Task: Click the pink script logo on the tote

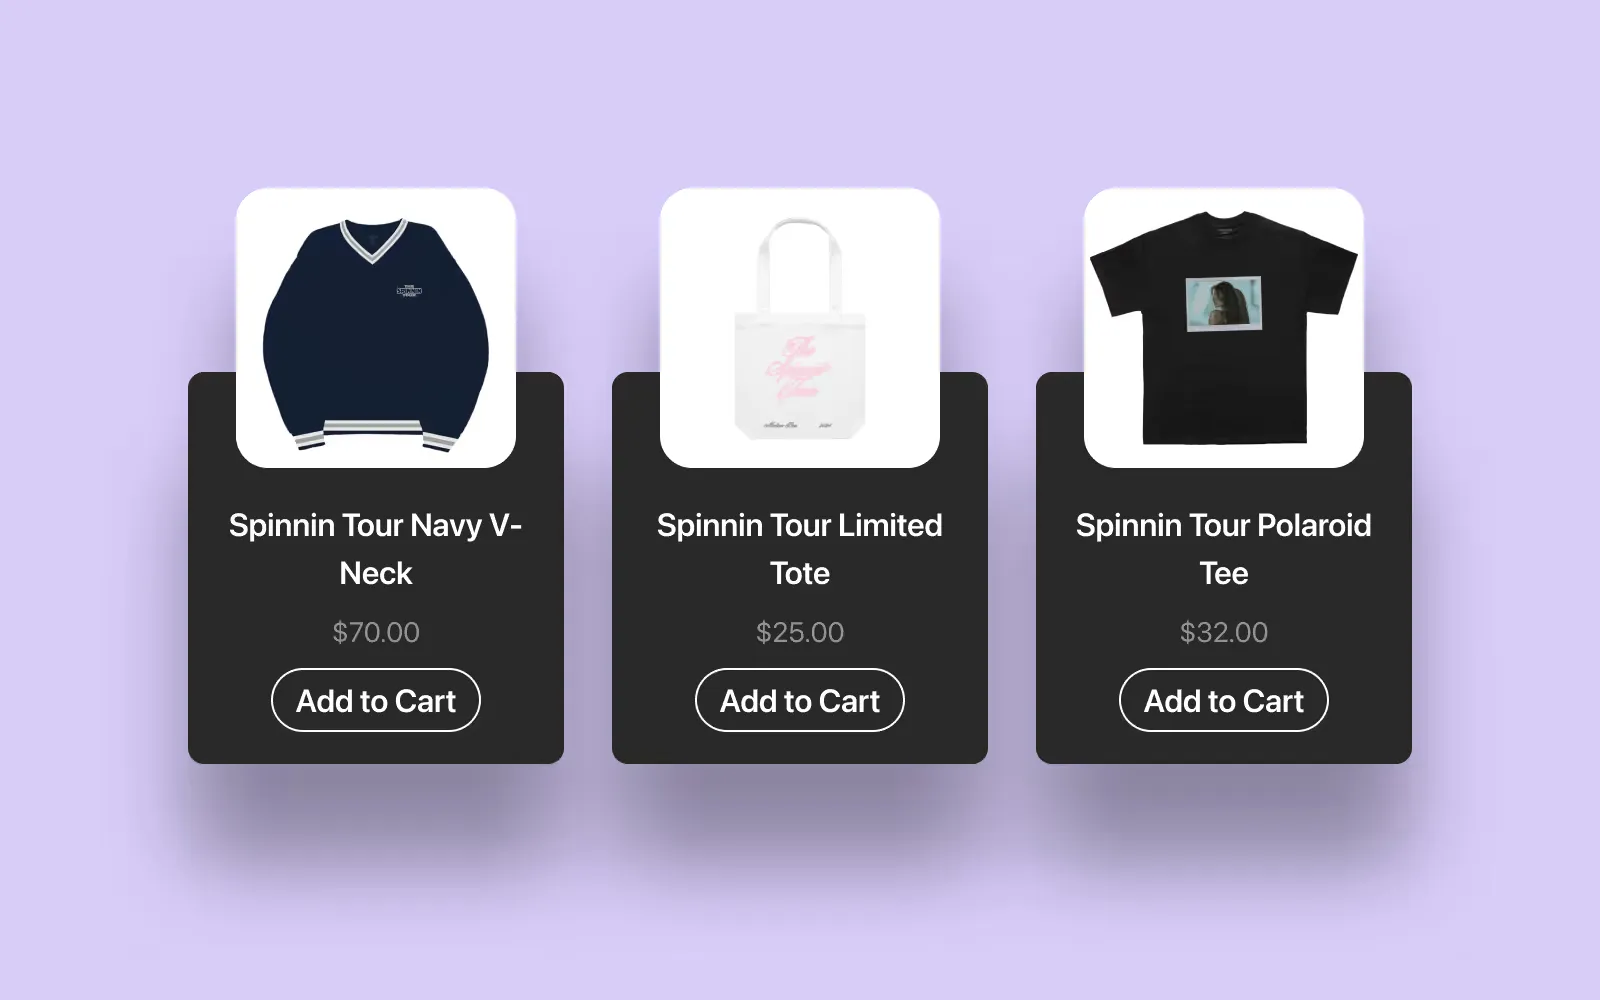Action: tap(798, 369)
